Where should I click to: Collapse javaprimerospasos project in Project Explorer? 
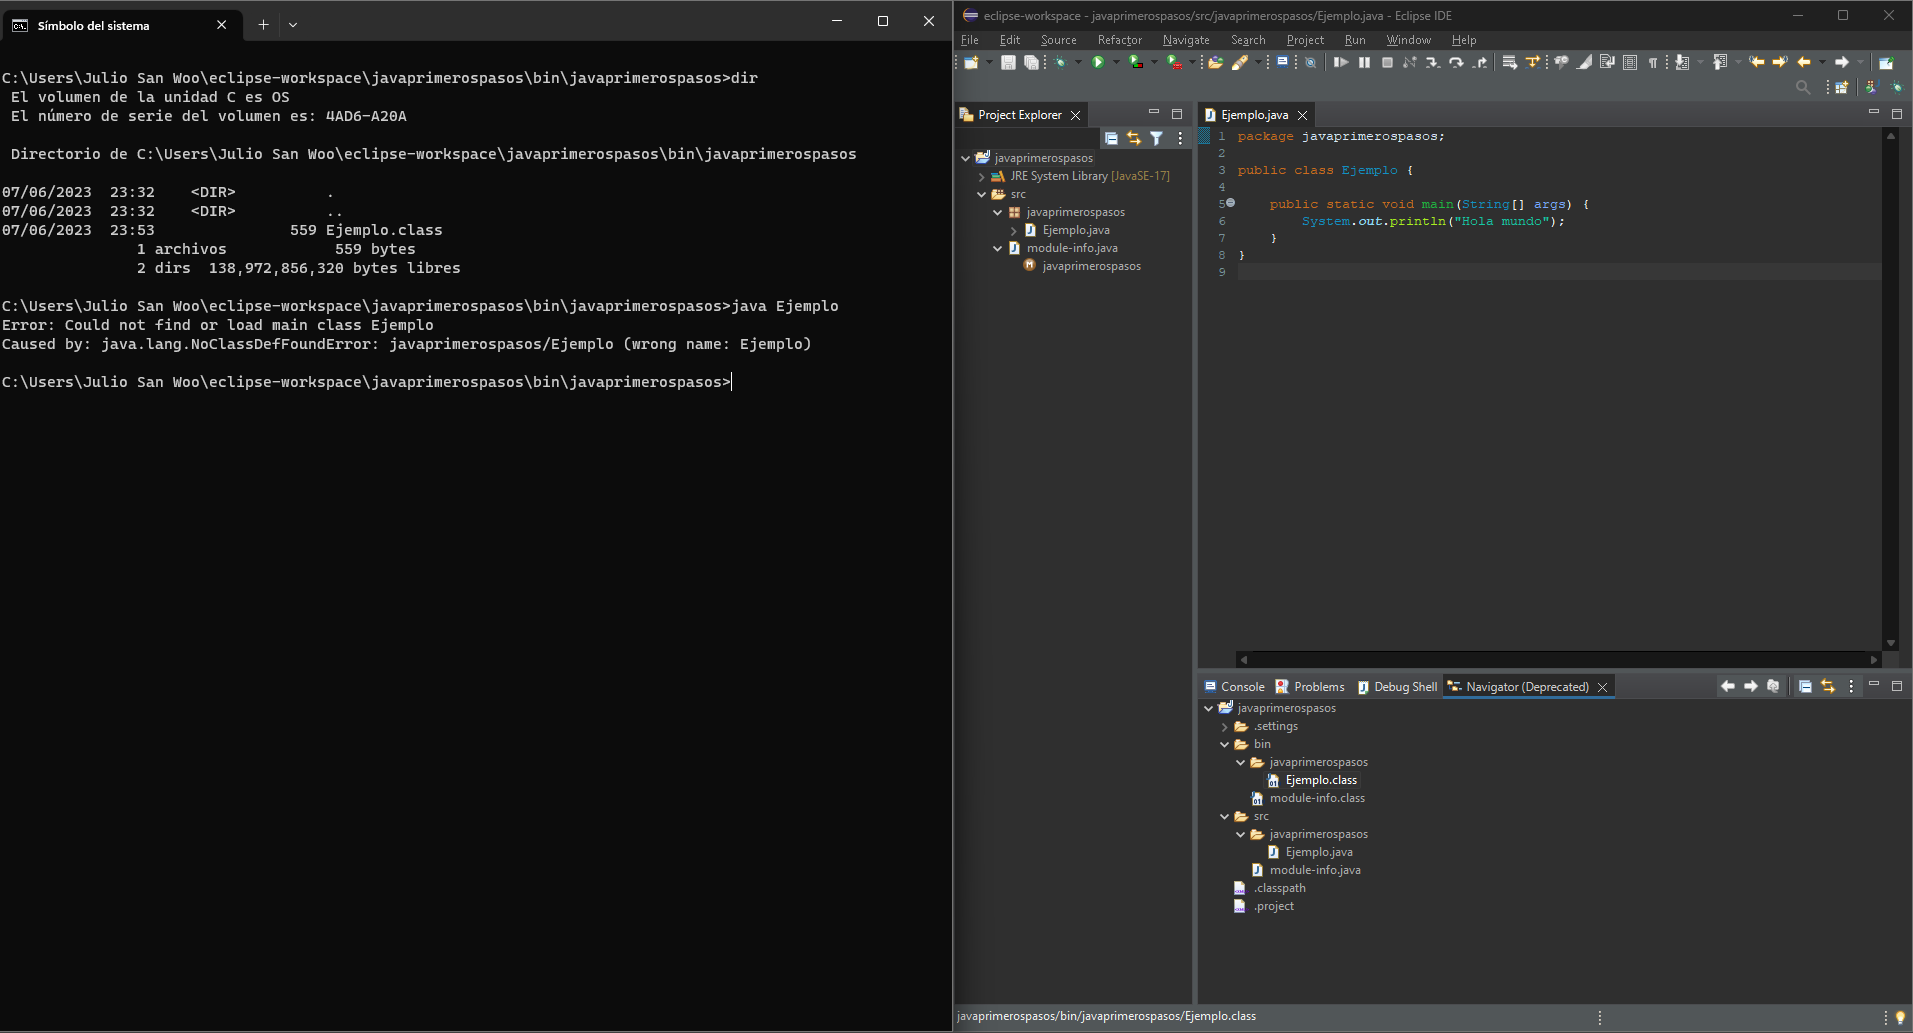click(x=966, y=158)
